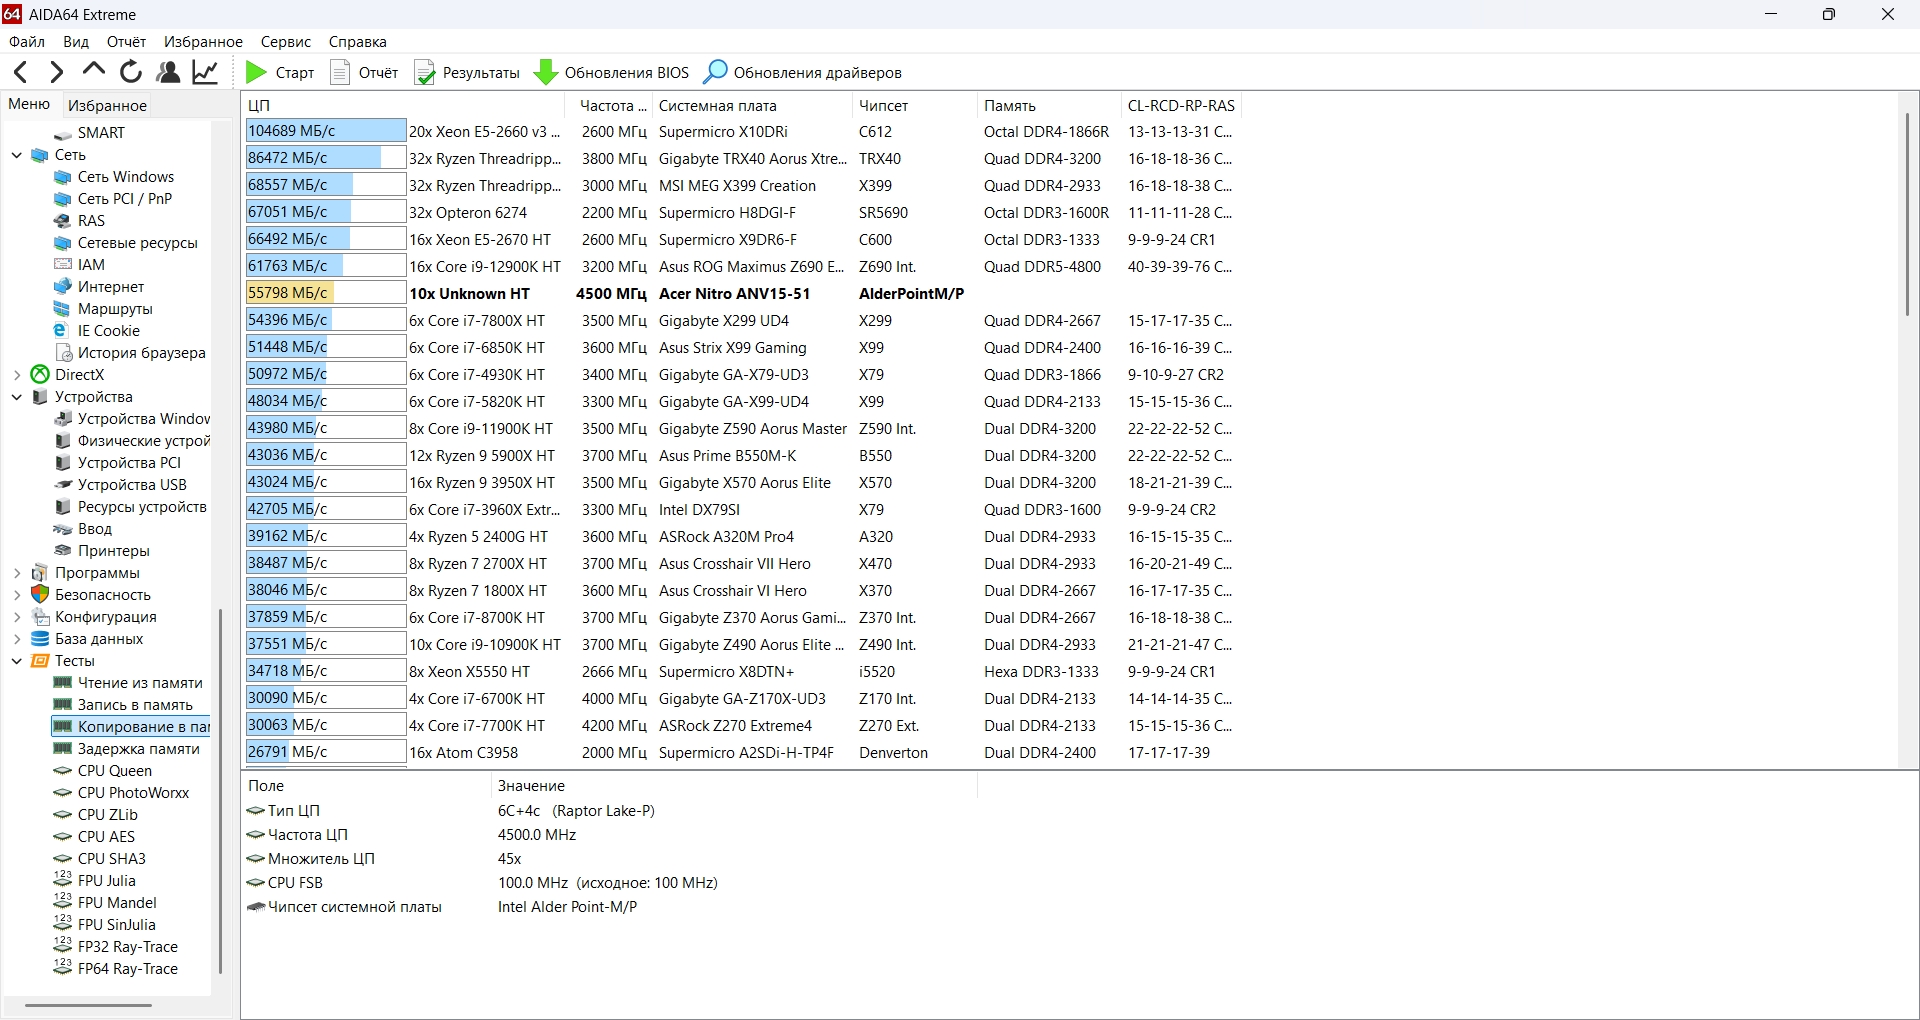Viewport: 1920px width, 1020px height.
Task: Select the Устройства USB tree item
Action: pos(132,485)
